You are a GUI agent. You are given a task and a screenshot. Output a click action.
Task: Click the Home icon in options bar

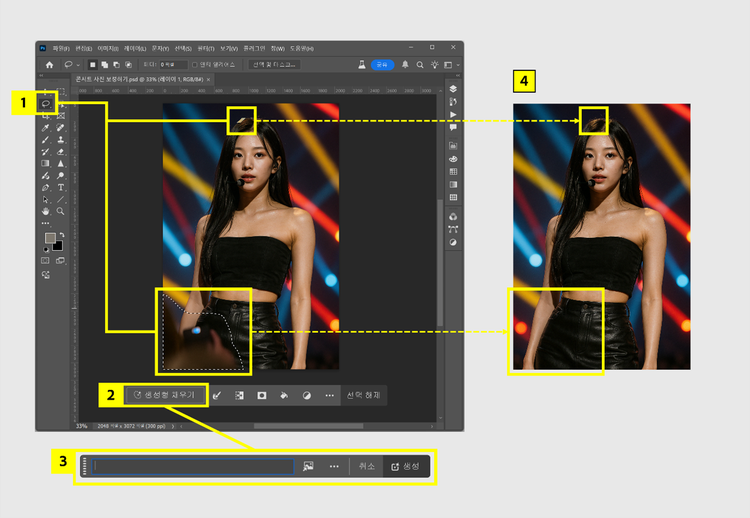point(49,65)
